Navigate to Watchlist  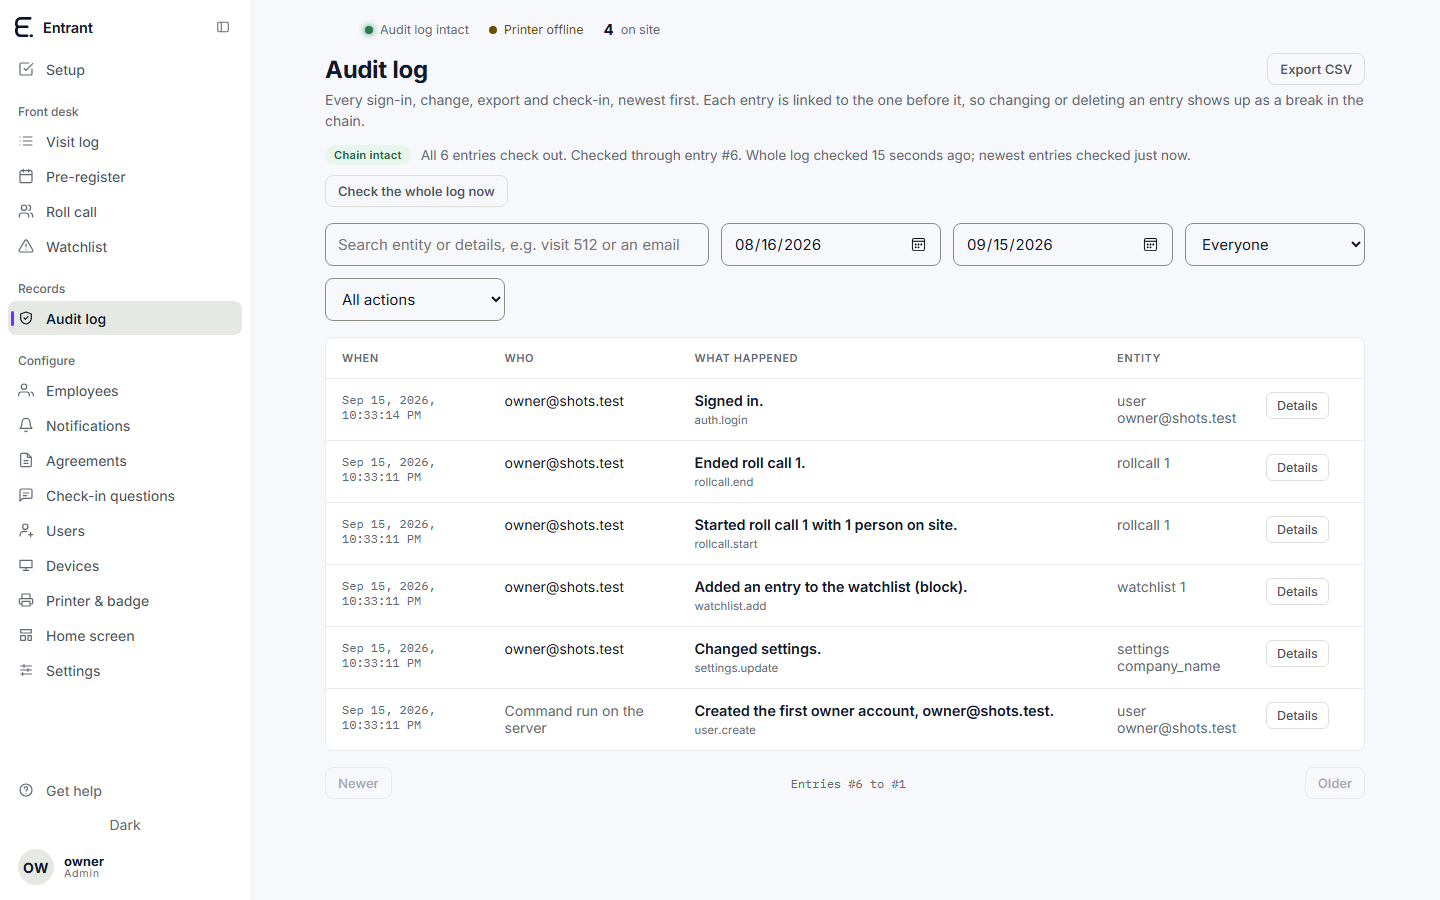click(125, 247)
